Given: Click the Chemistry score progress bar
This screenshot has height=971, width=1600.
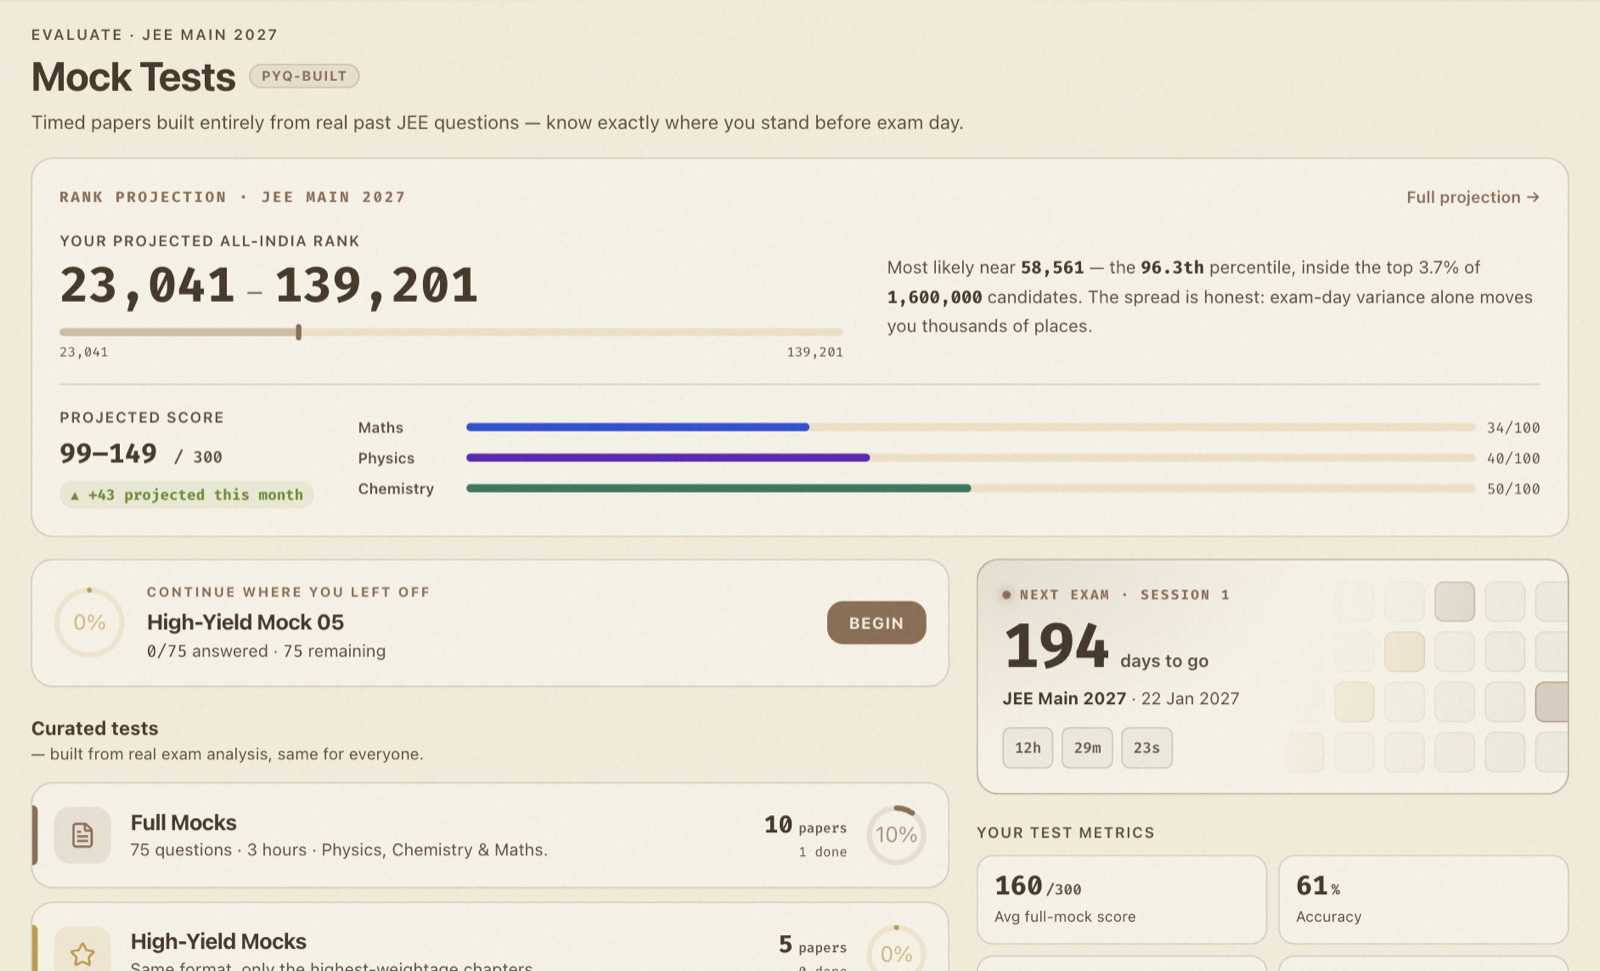Looking at the screenshot, I should pyautogui.click(x=970, y=488).
